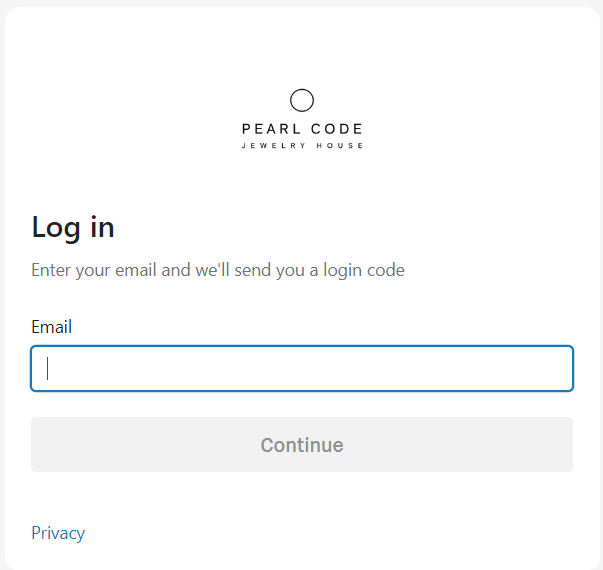Click the "Enter your email" helper sentence

[x=218, y=270]
